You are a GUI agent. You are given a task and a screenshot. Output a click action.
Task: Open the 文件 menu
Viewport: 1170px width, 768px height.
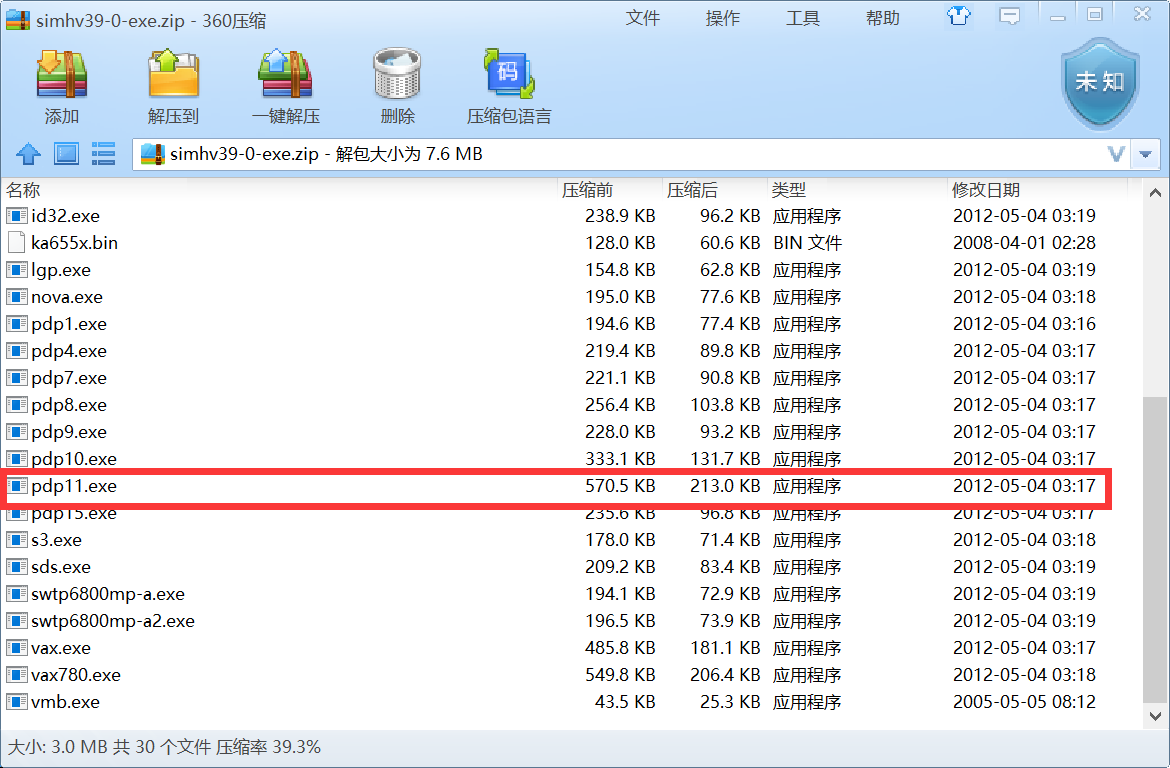pos(643,18)
